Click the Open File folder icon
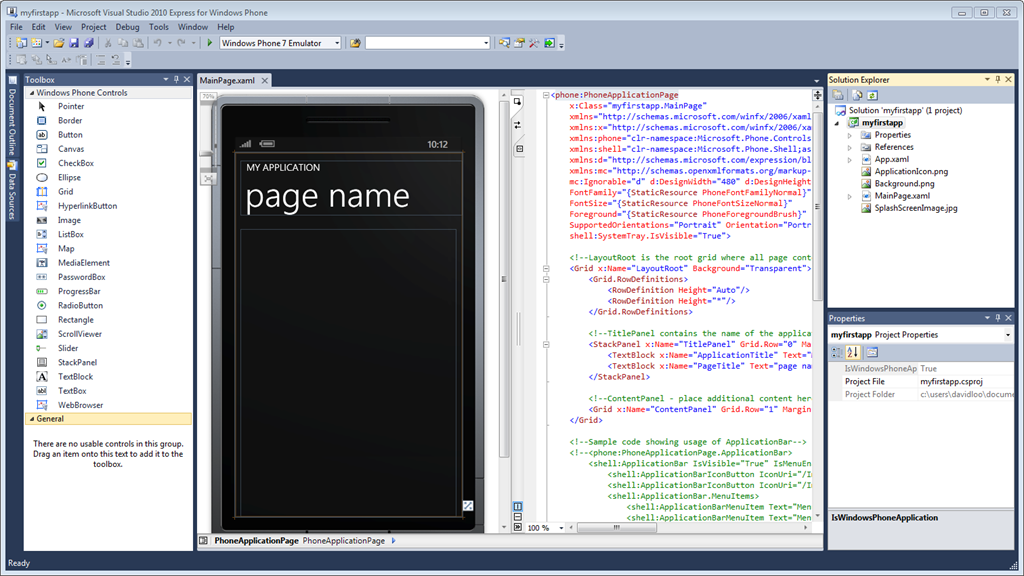The height and width of the screenshot is (576, 1024). 59,43
